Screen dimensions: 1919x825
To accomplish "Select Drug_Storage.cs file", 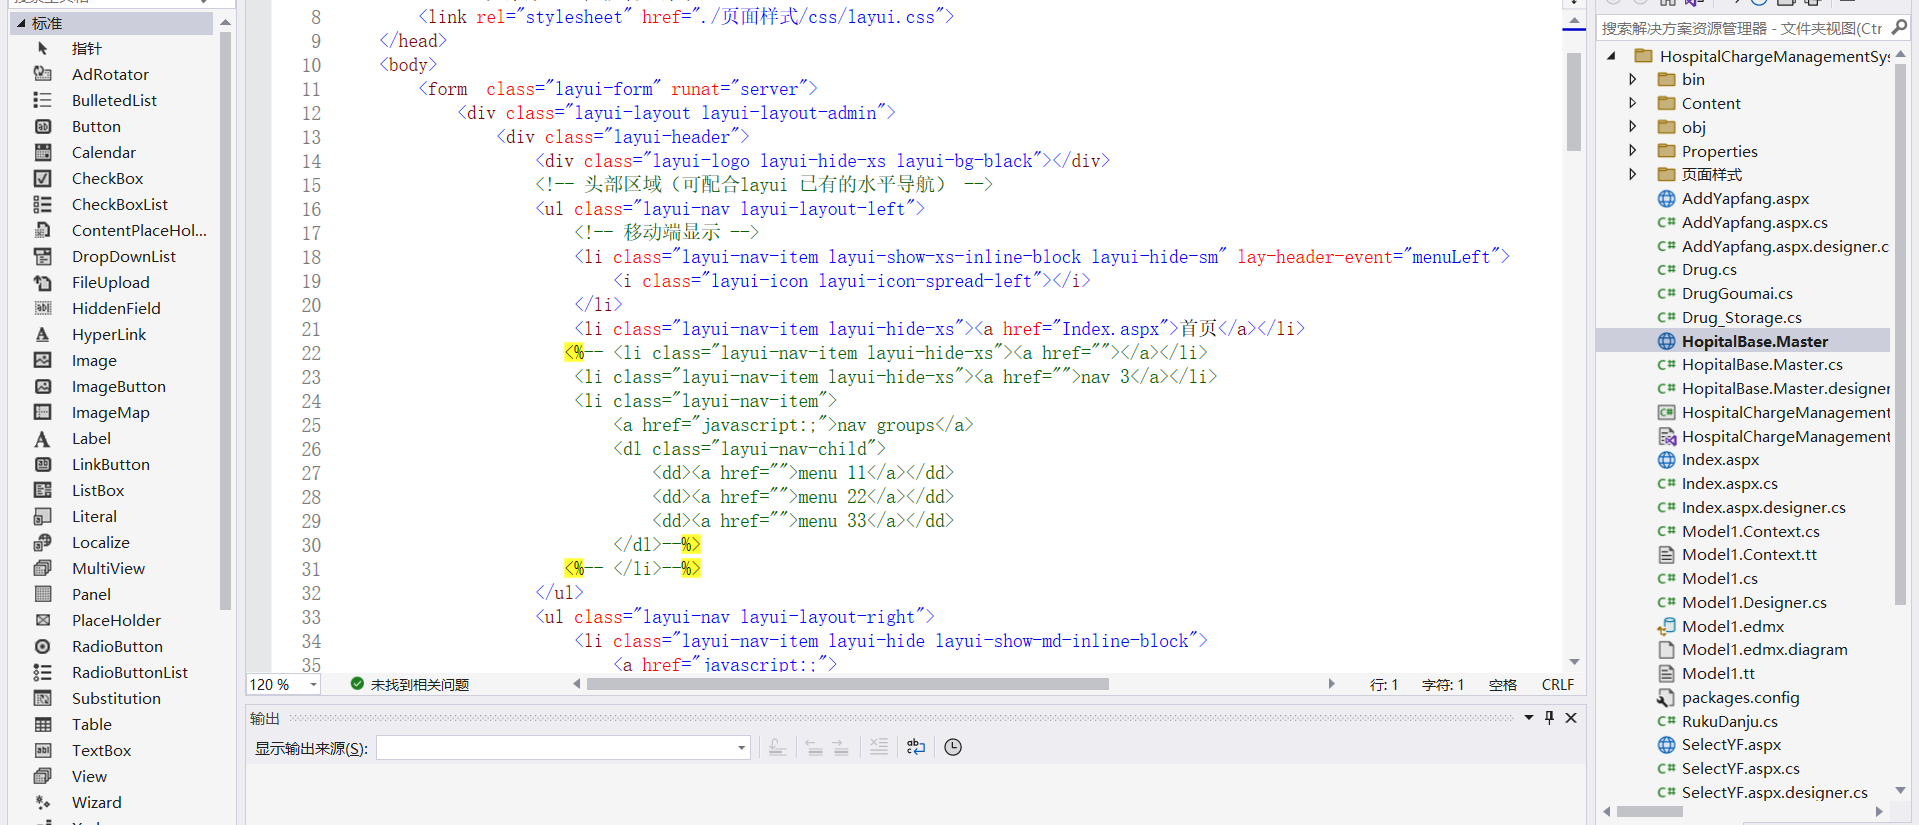I will coord(1740,318).
